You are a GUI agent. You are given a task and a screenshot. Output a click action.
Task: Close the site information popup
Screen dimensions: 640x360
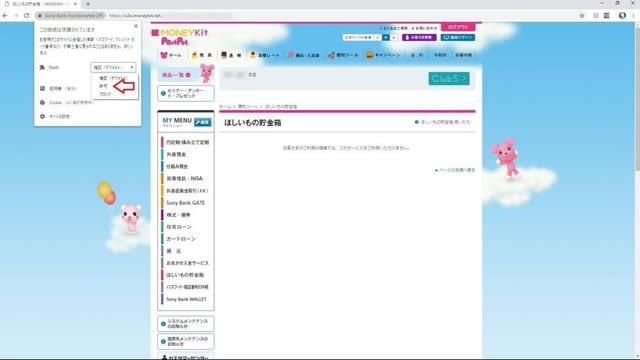click(x=136, y=26)
